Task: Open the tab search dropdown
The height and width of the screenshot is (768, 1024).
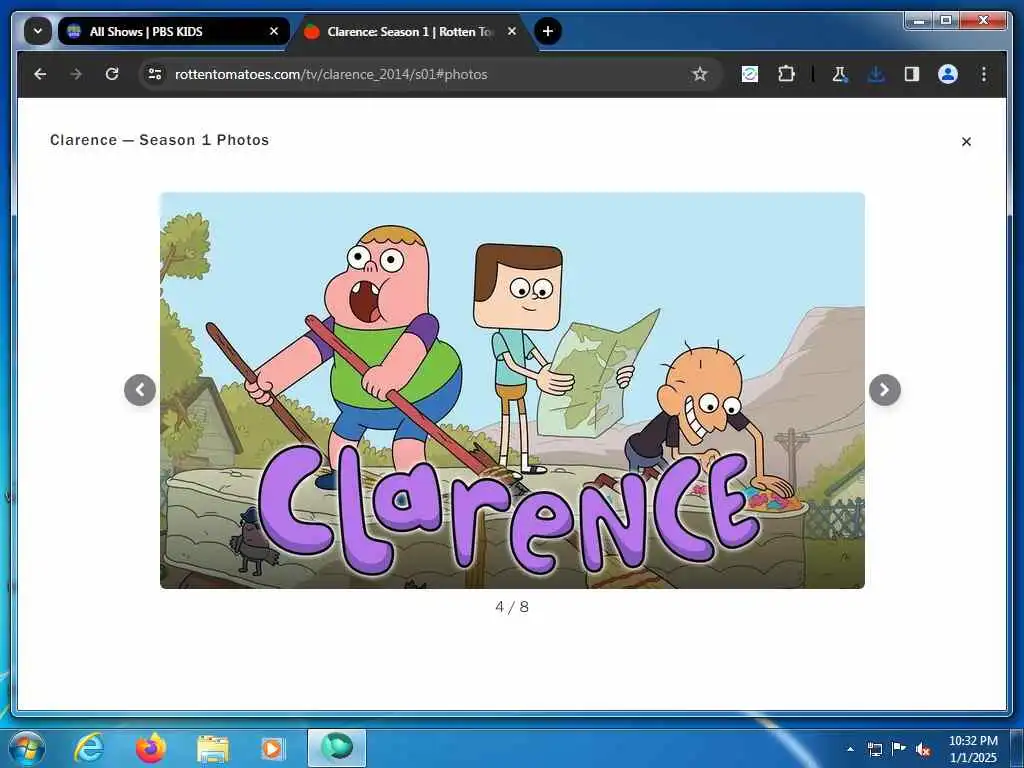Action: coord(38,31)
